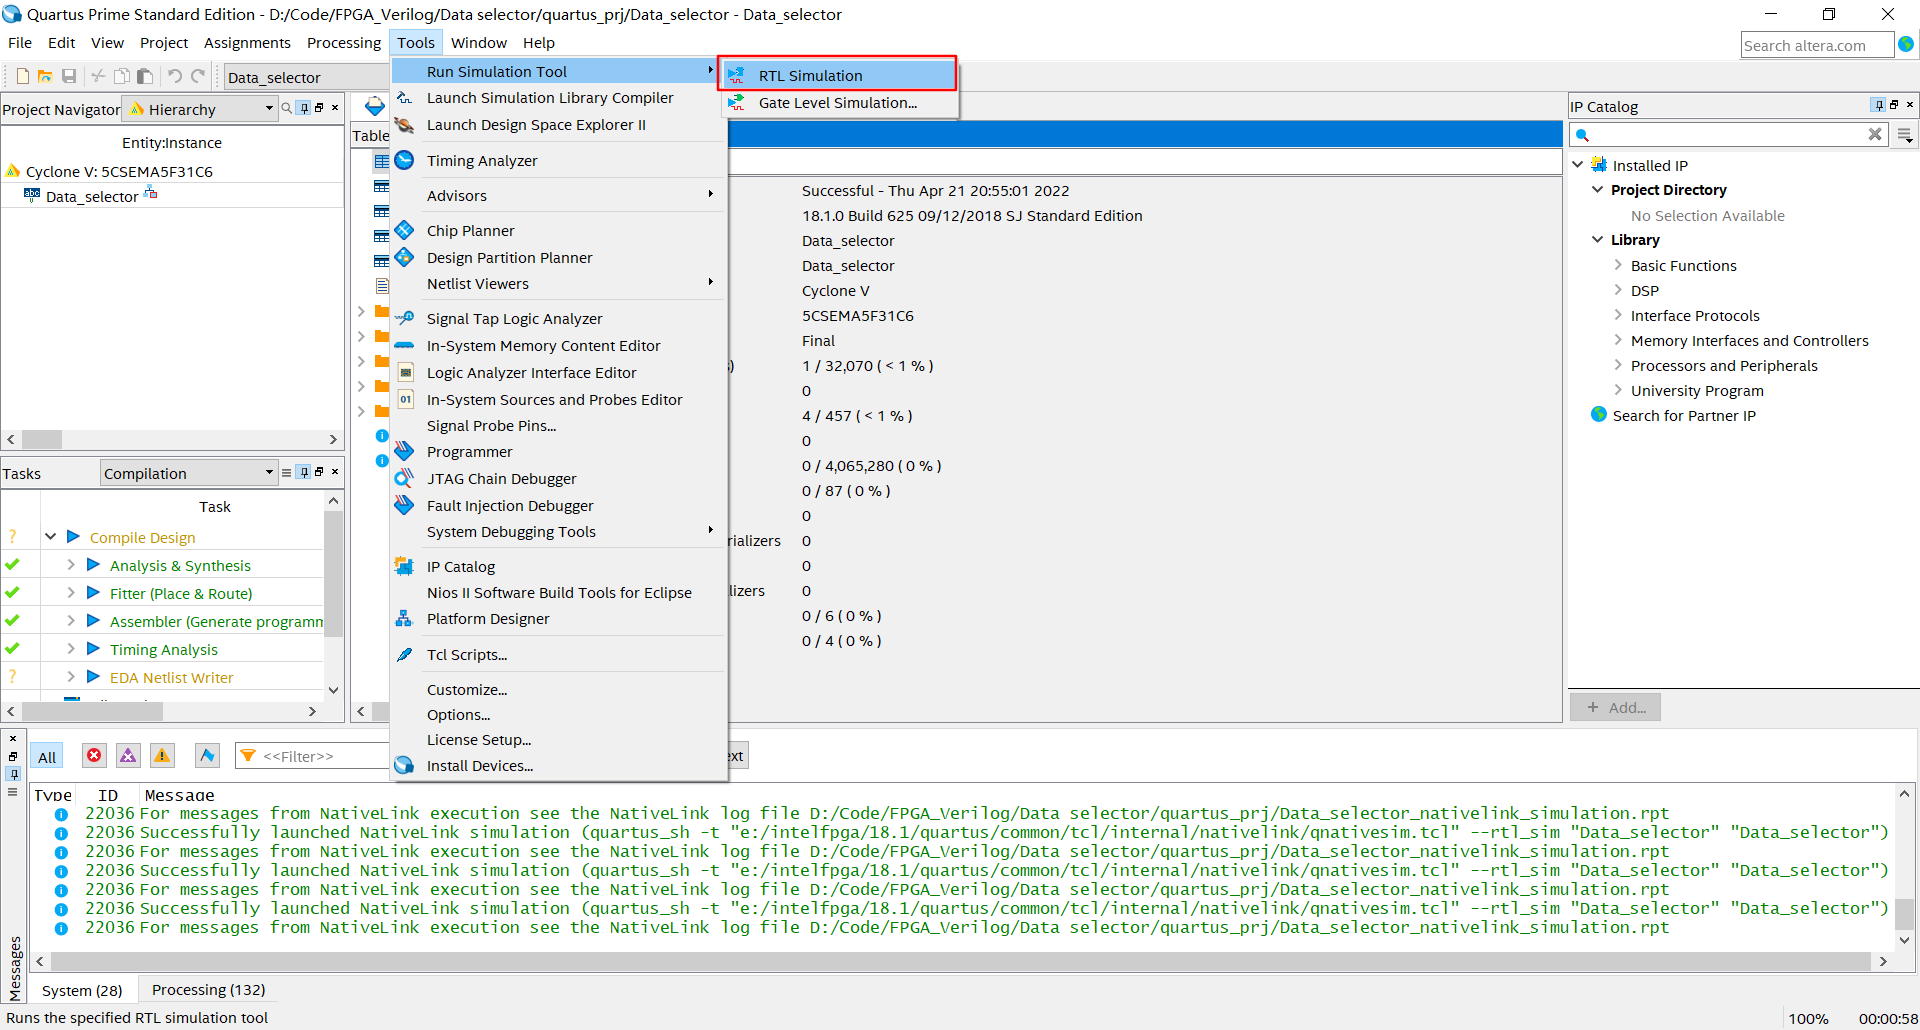1920x1030 pixels.
Task: Click the Save icon in the toolbar
Action: click(69, 76)
